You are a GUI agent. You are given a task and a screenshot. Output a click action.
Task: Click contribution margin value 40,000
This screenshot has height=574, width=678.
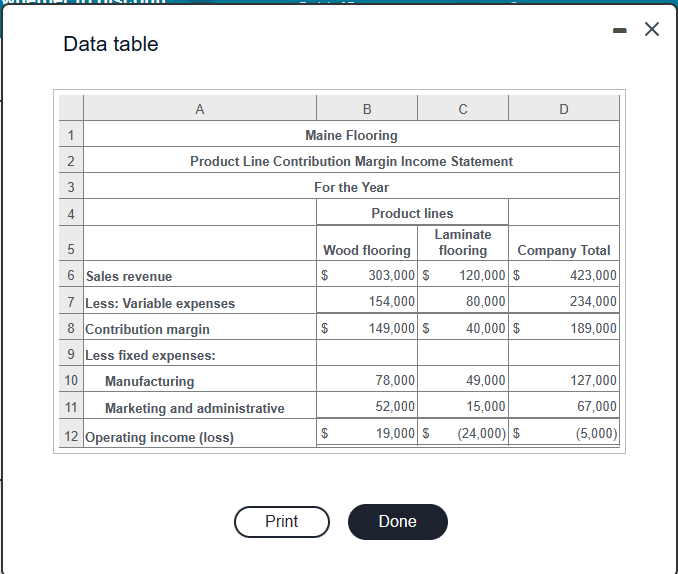485,328
